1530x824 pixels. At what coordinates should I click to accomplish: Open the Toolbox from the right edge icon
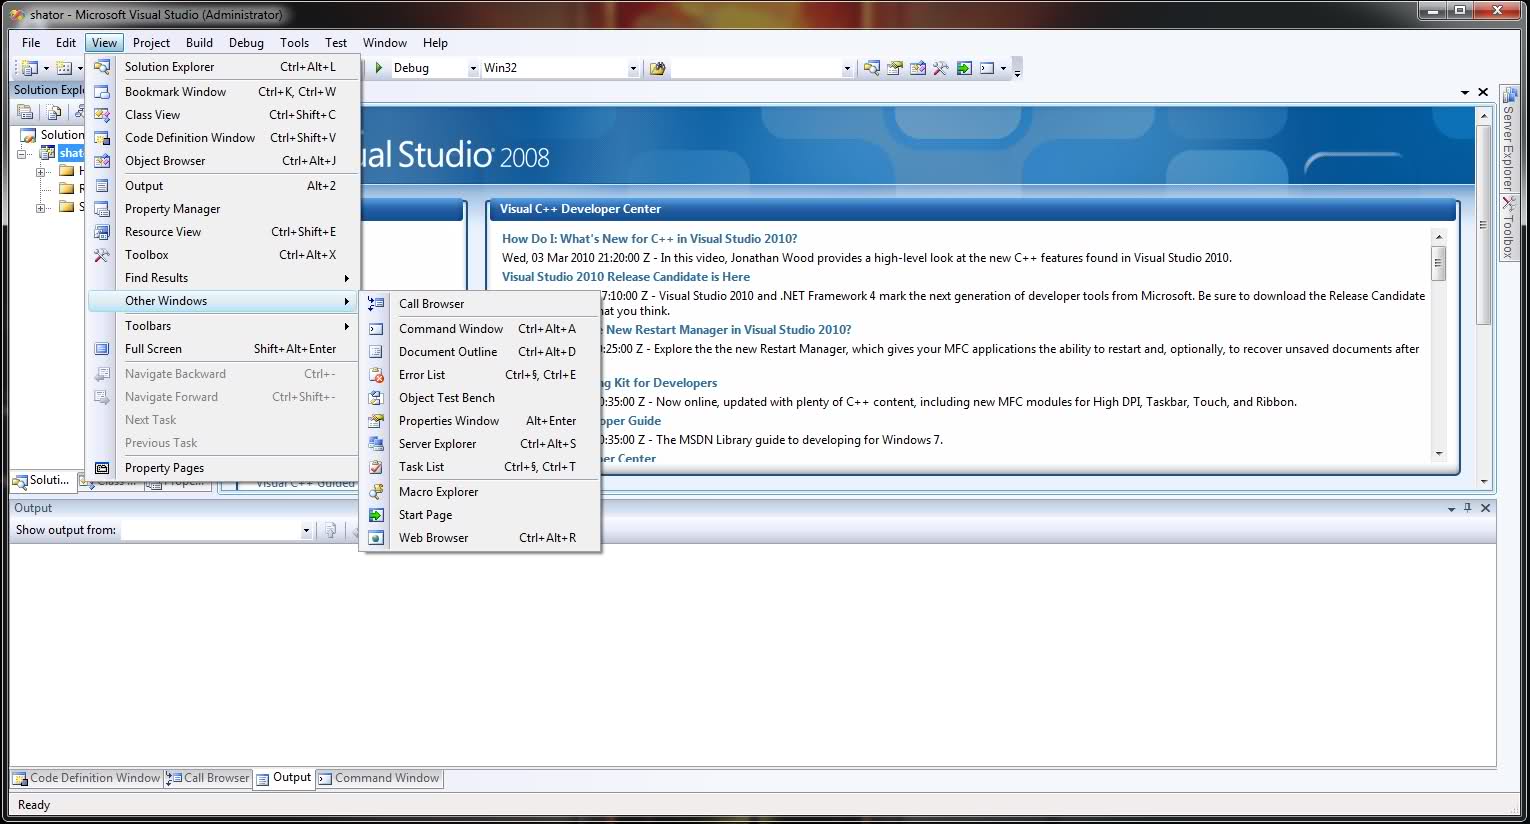(x=1509, y=228)
